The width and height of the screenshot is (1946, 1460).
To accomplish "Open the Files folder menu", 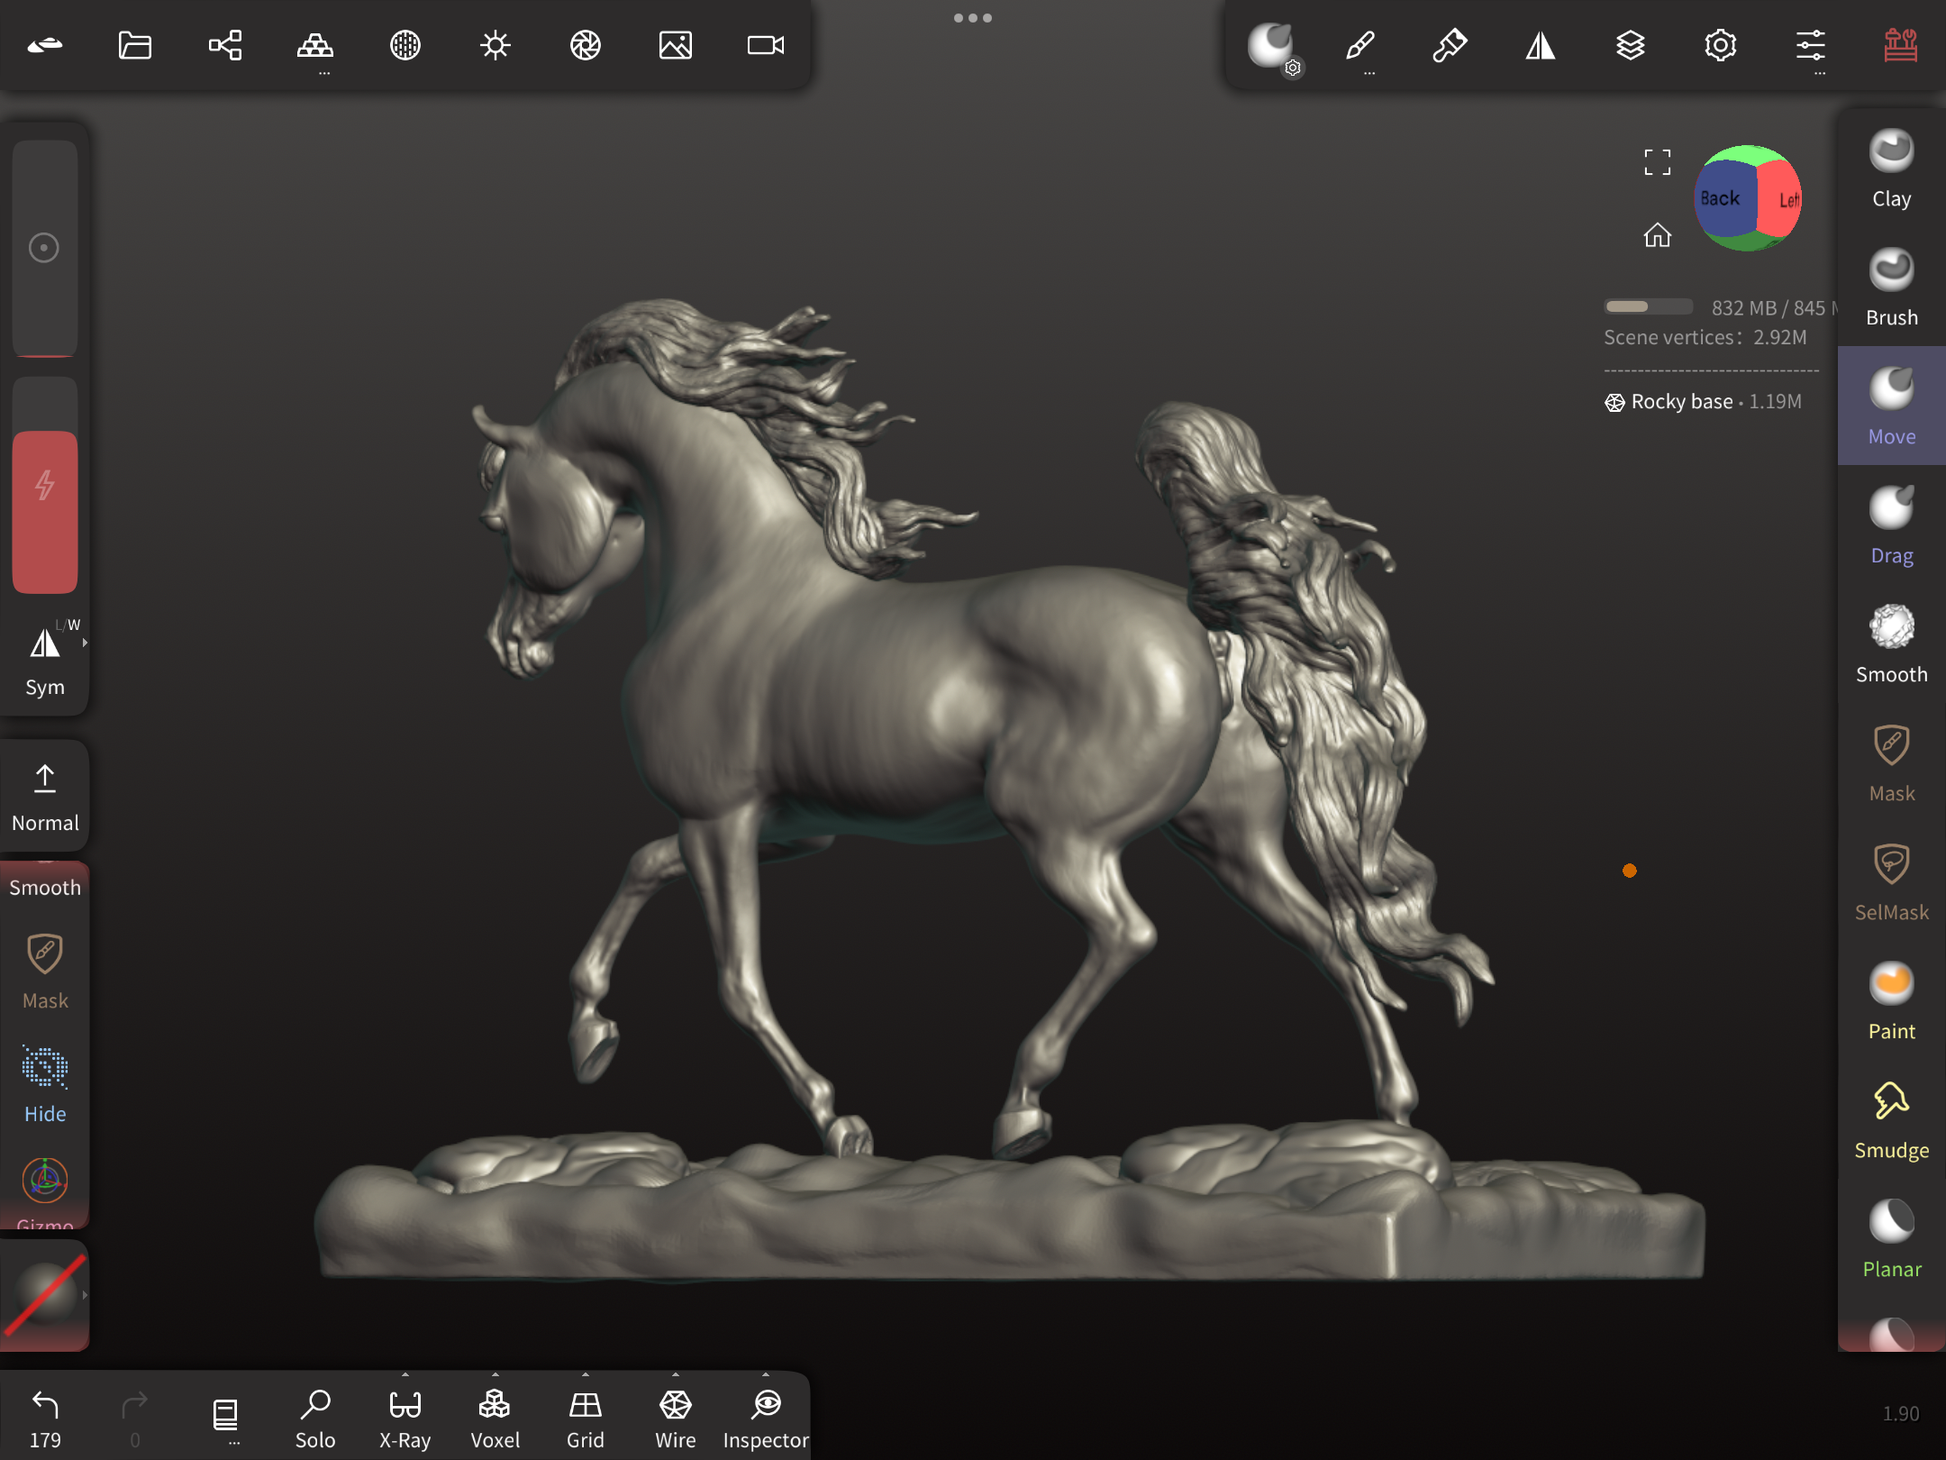I will (x=135, y=45).
